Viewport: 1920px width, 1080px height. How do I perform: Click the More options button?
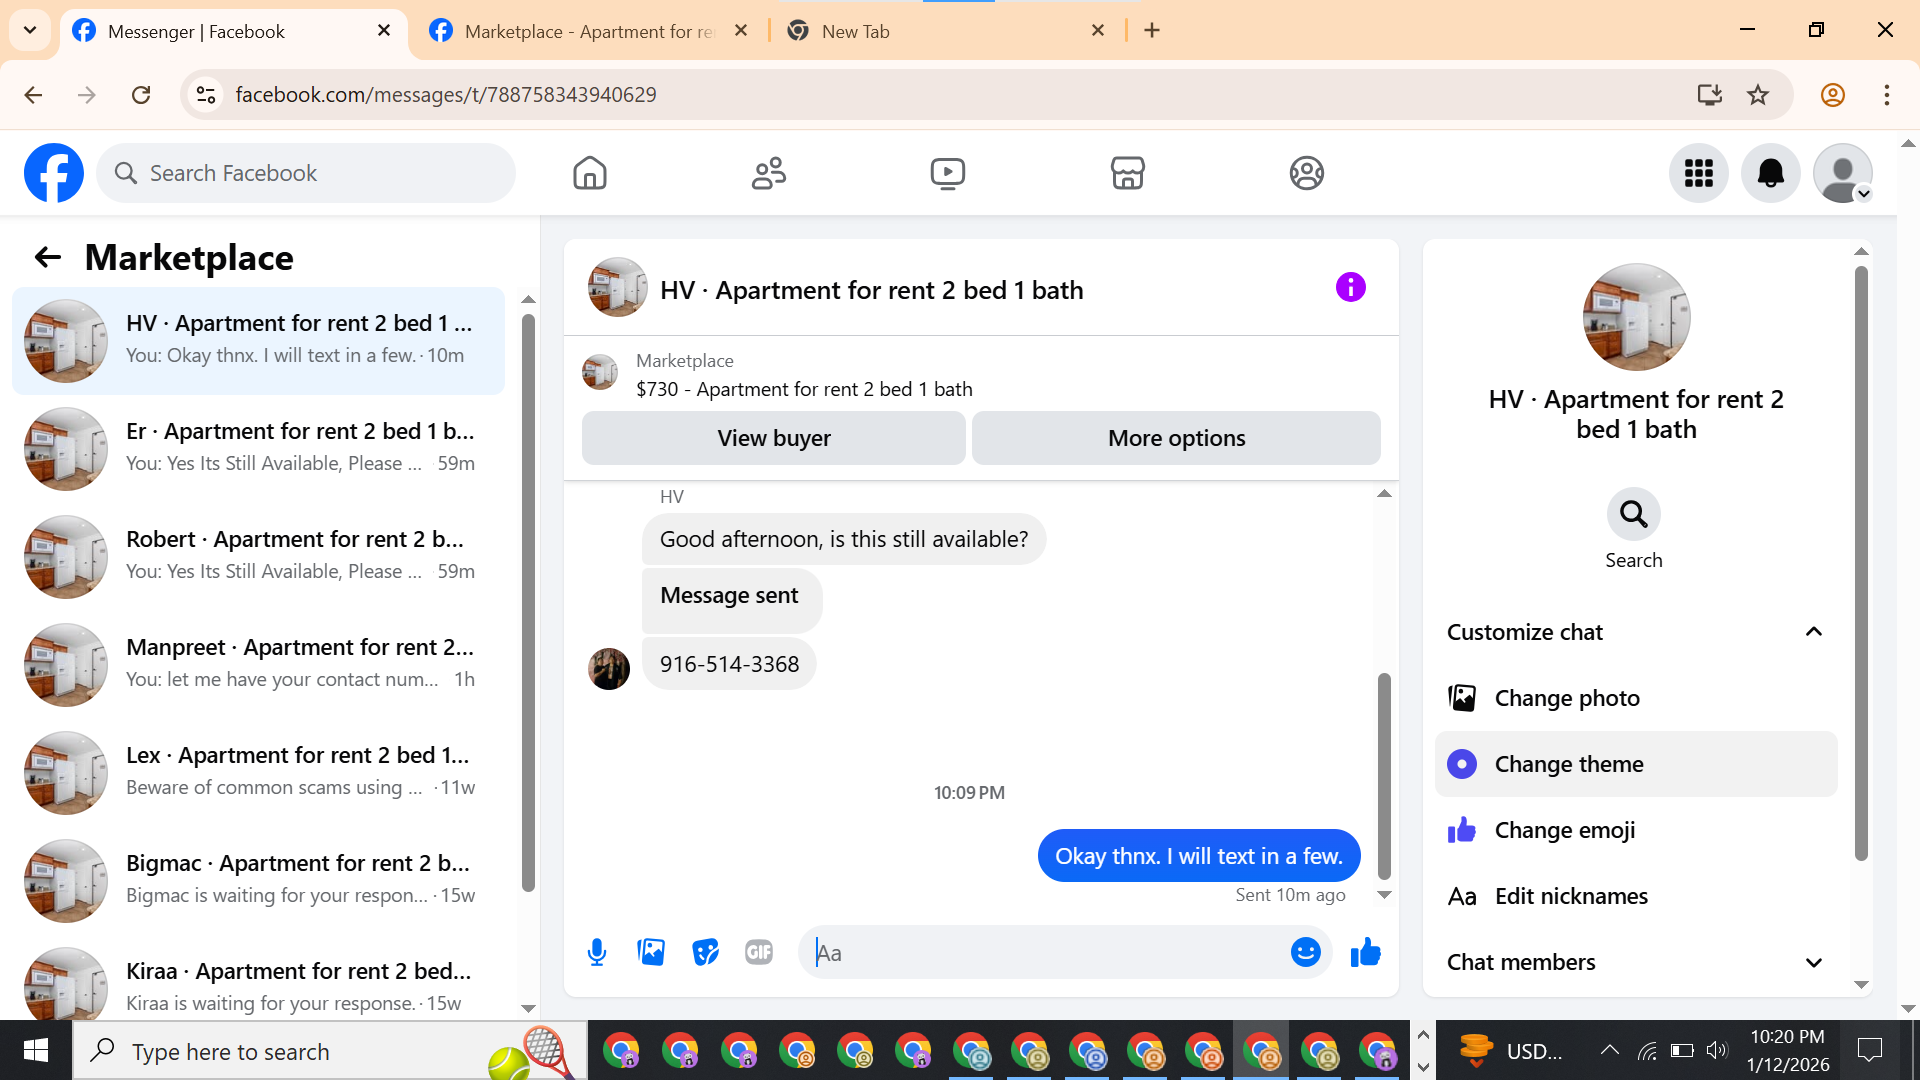(1176, 438)
